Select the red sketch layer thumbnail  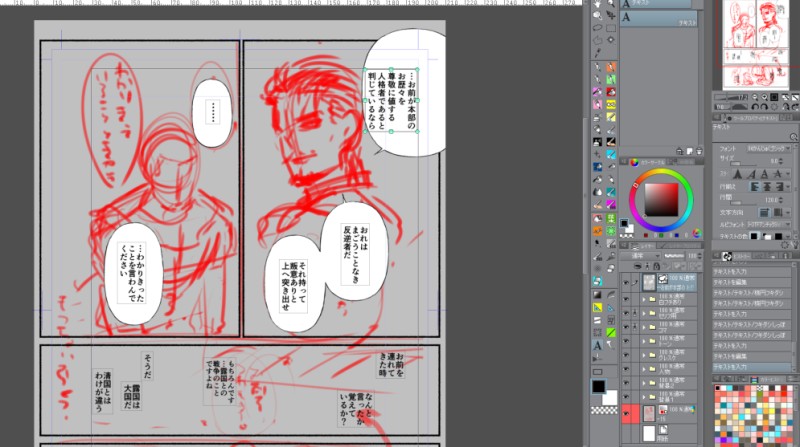tap(648, 413)
